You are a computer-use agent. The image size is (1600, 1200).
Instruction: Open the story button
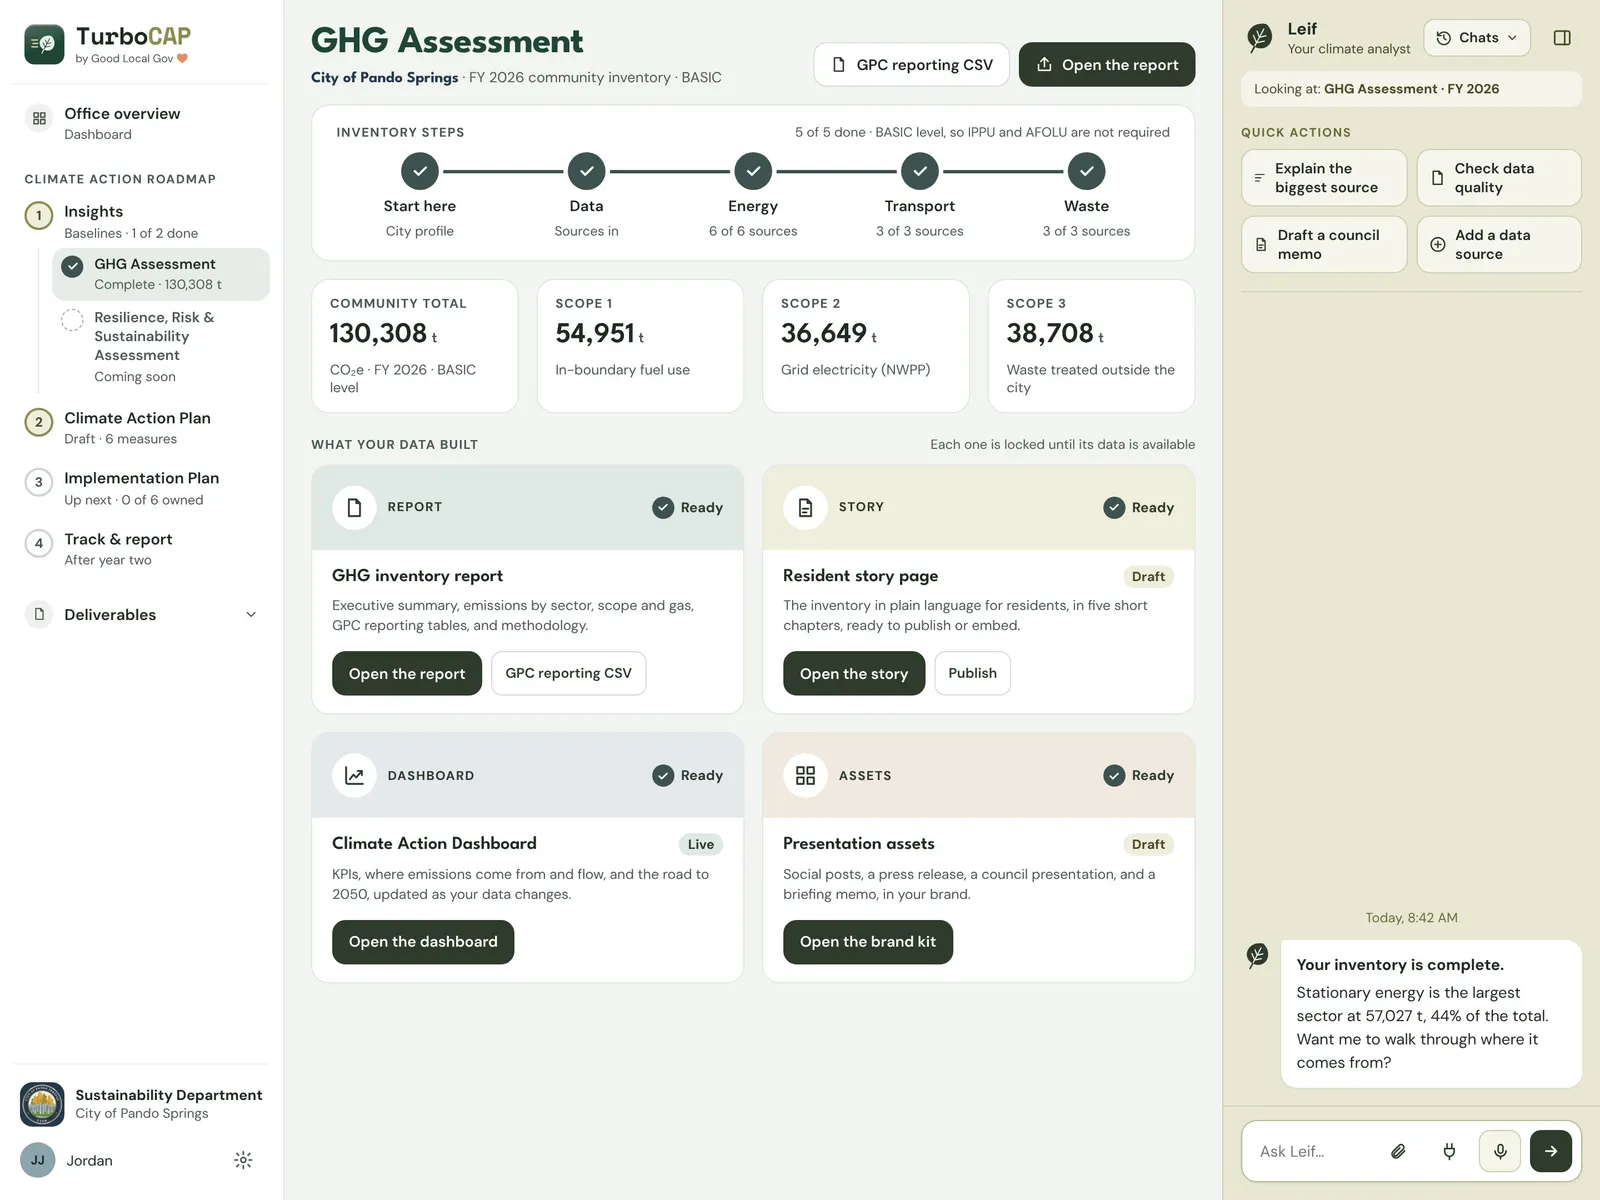pos(854,673)
